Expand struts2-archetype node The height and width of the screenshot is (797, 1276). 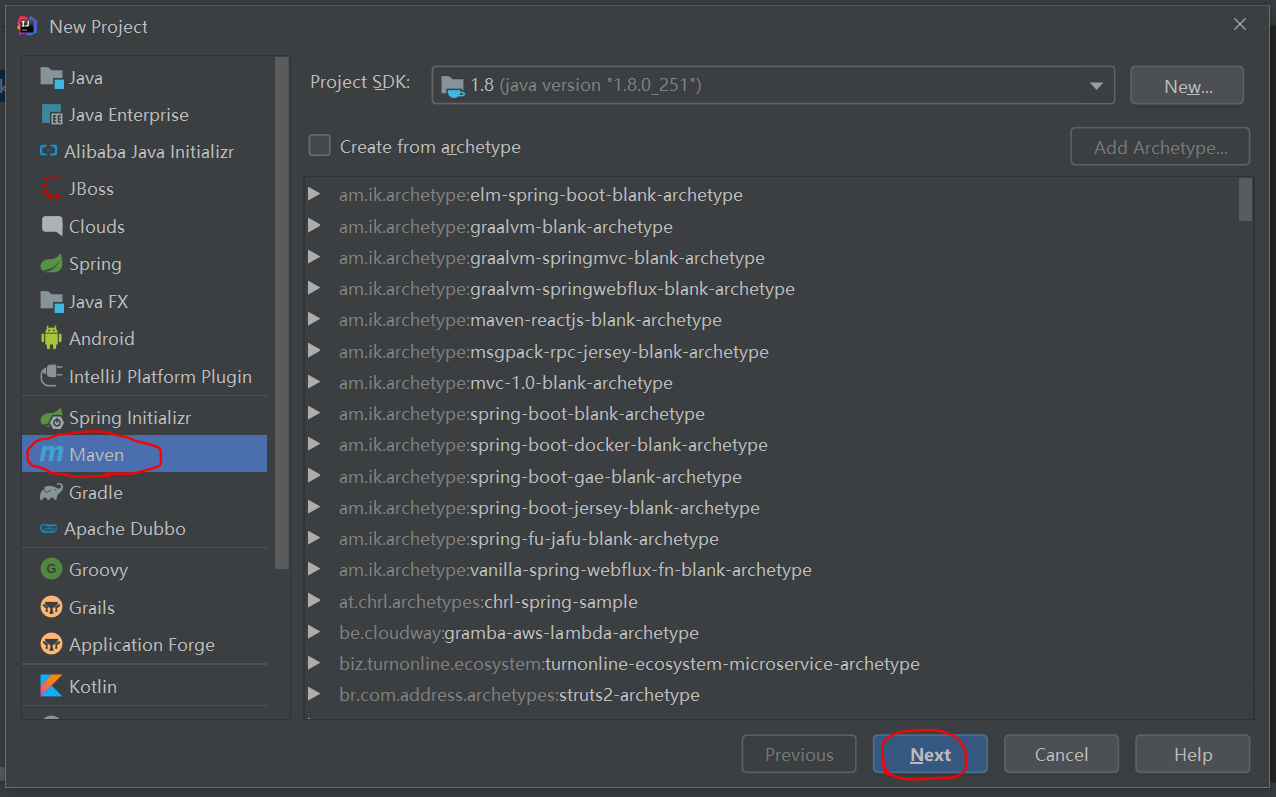click(314, 694)
